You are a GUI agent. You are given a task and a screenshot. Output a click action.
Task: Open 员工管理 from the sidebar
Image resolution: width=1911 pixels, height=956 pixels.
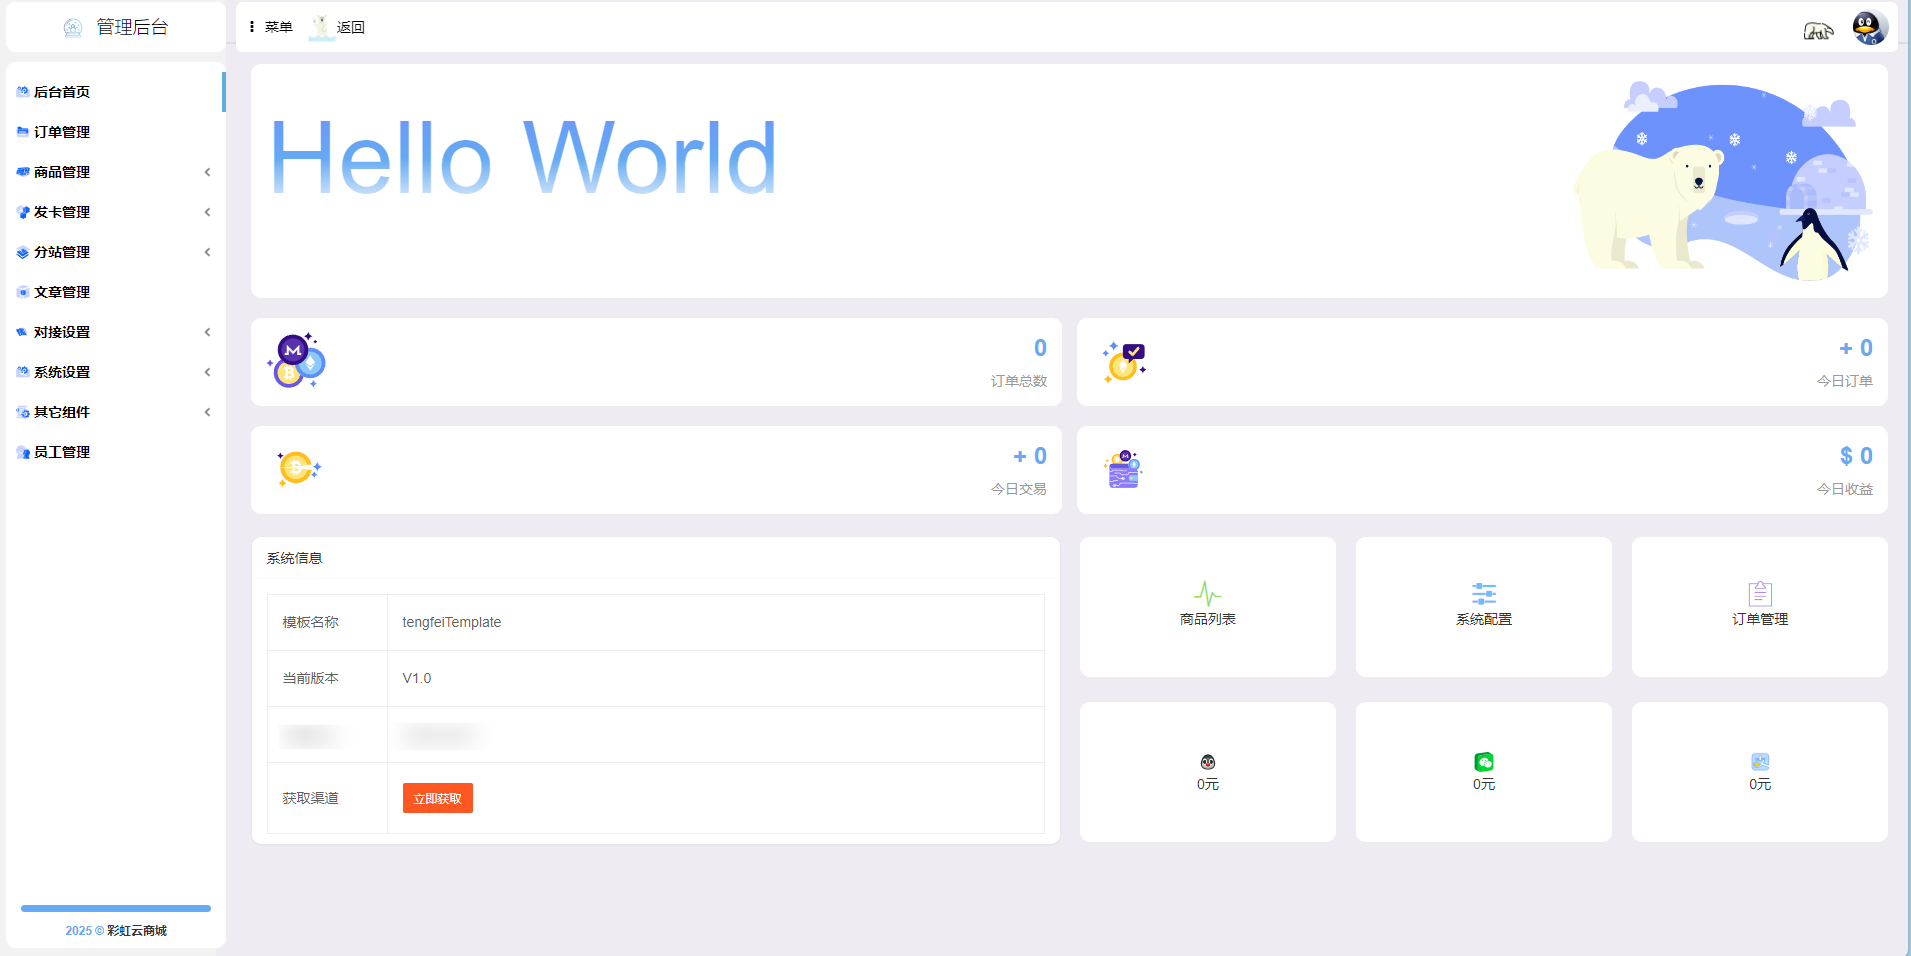click(x=62, y=452)
